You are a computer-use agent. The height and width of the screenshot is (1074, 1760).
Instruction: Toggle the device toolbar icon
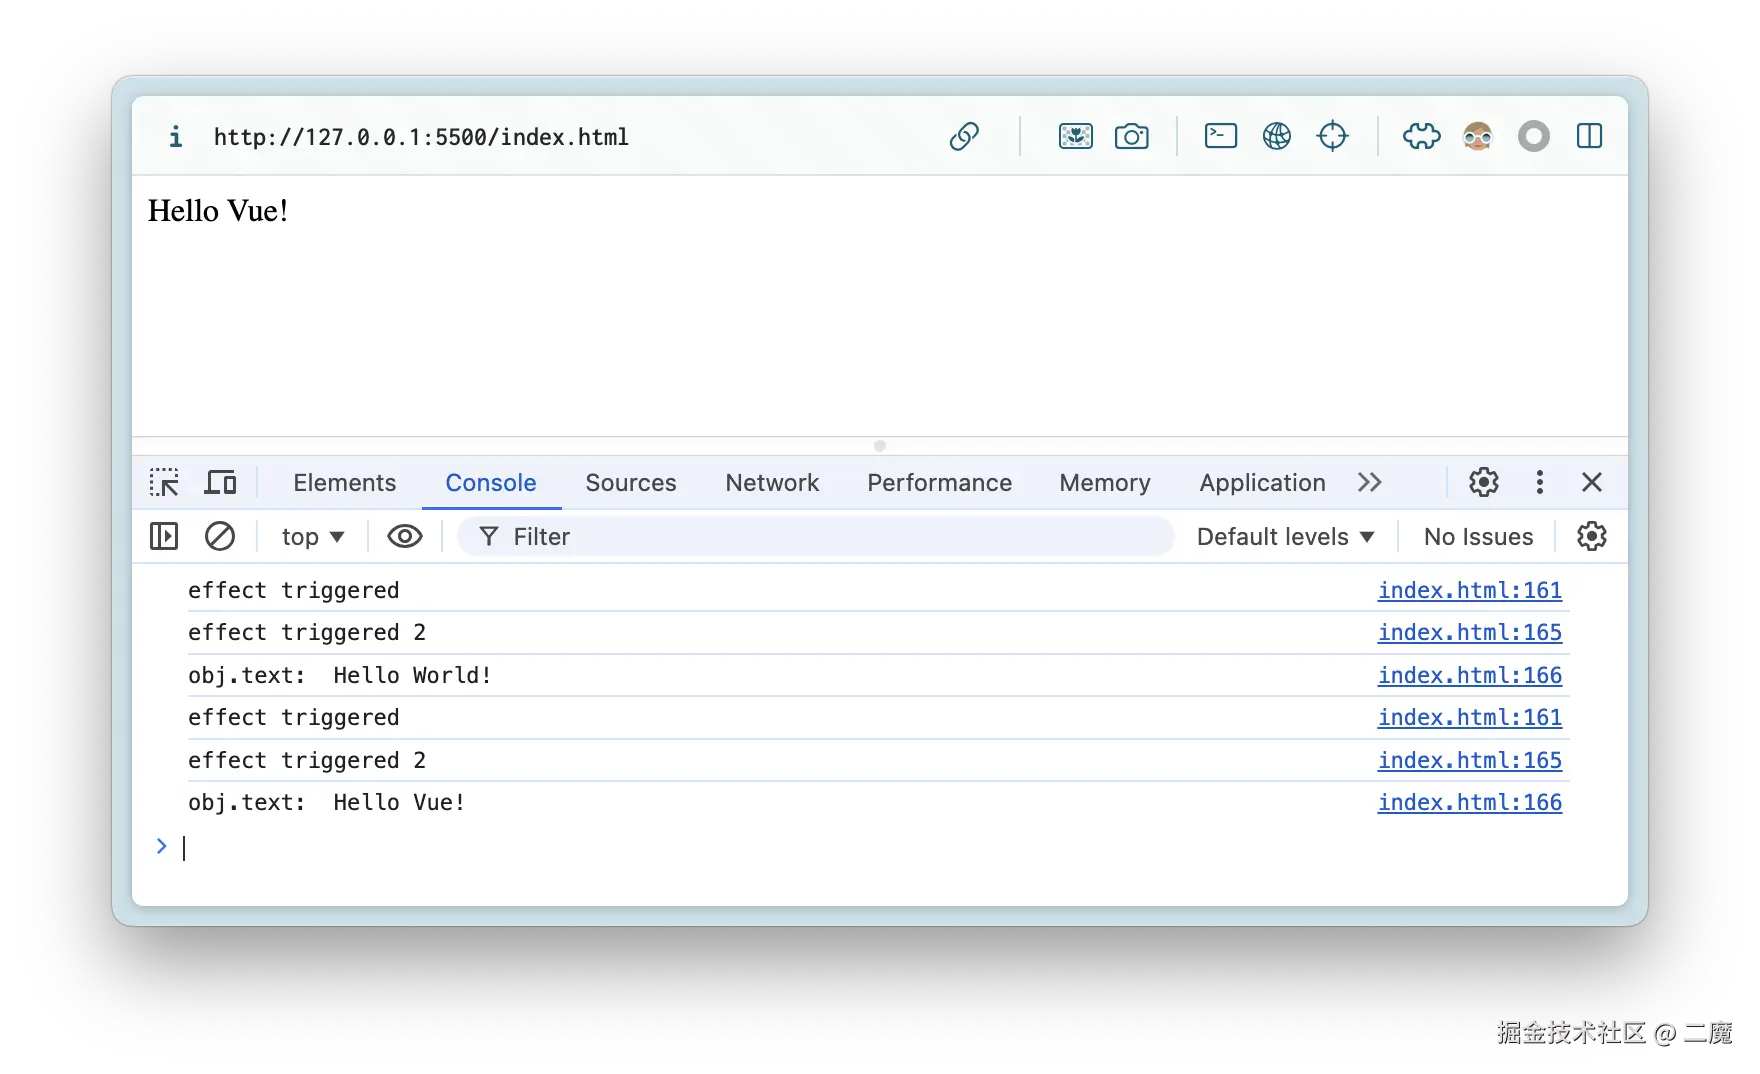pyautogui.click(x=221, y=482)
